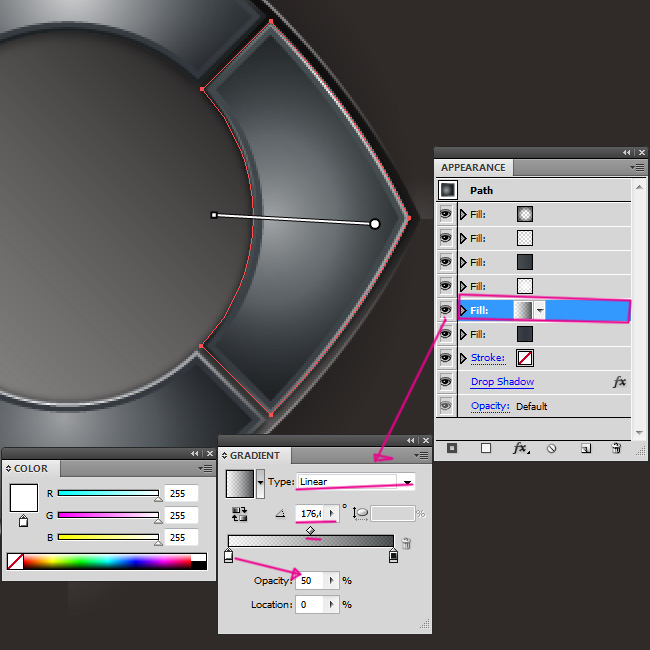Click Duplicate Selected Item icon
The width and height of the screenshot is (650, 650).
[586, 449]
